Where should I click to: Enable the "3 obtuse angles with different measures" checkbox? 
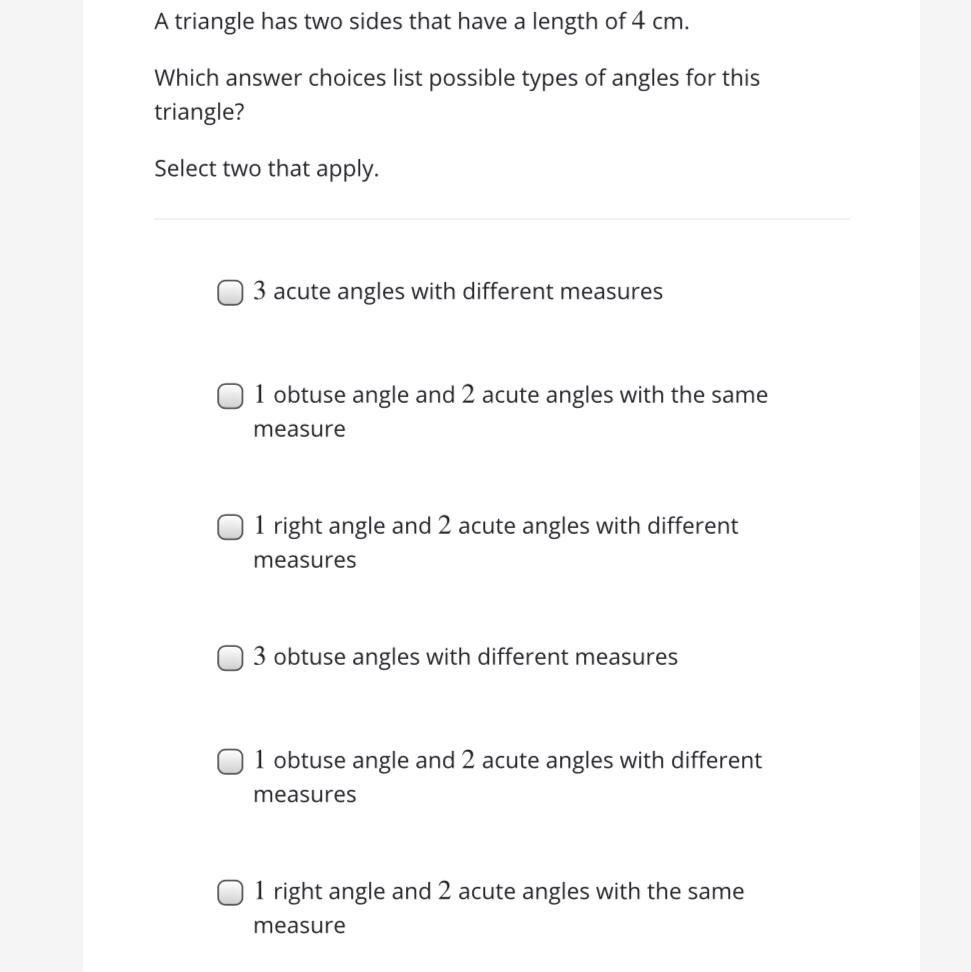coord(230,658)
